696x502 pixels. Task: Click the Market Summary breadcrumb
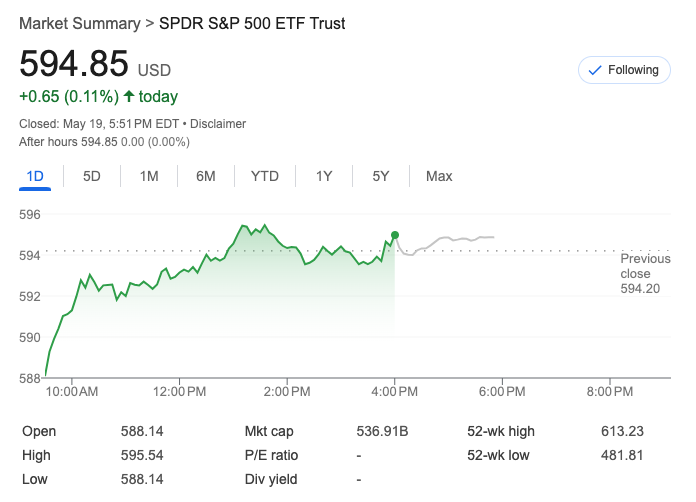78,23
